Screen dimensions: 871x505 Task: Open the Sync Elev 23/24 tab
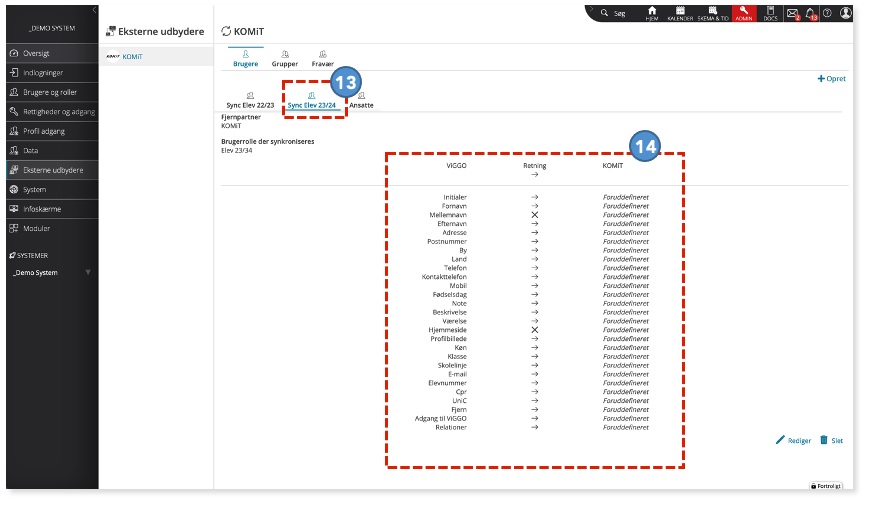click(x=312, y=100)
